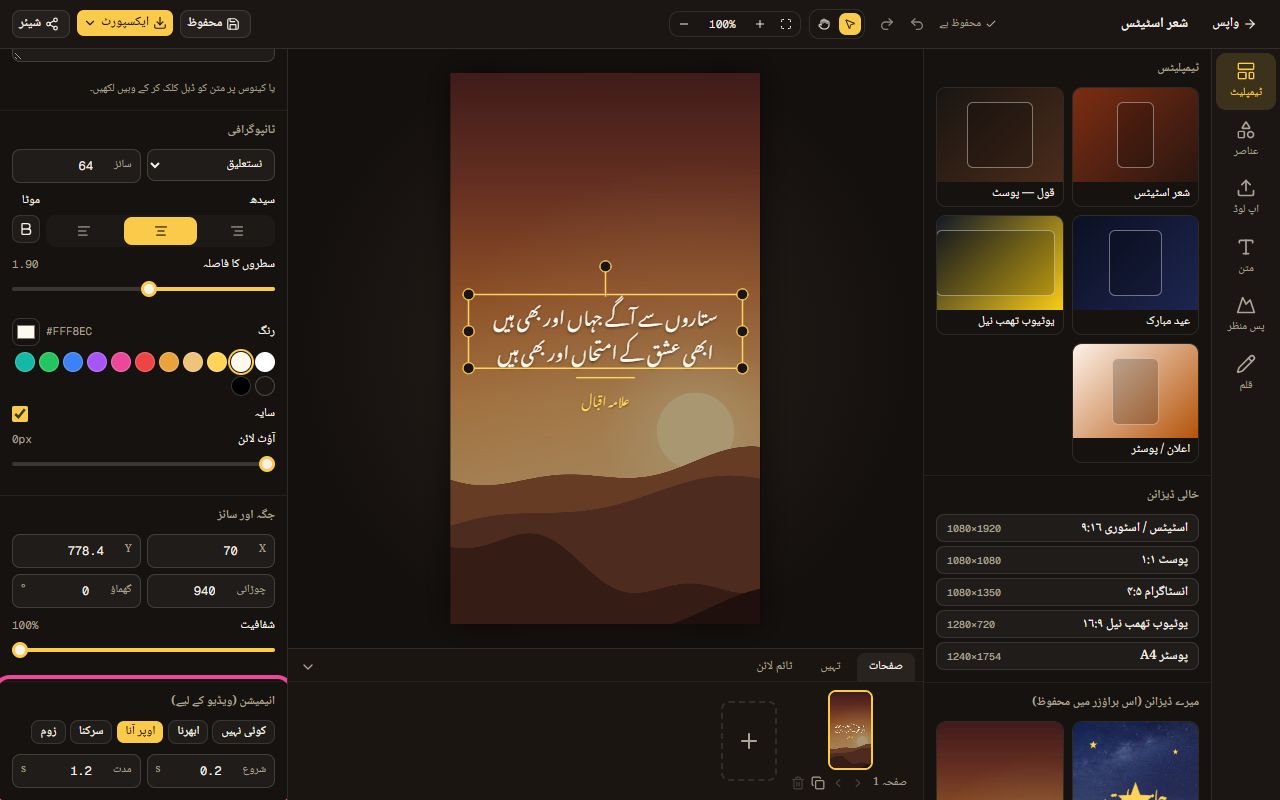Viewport: 1280px width, 800px height.
Task: Toggle the سایہ shadow checkbox
Action: (20, 413)
